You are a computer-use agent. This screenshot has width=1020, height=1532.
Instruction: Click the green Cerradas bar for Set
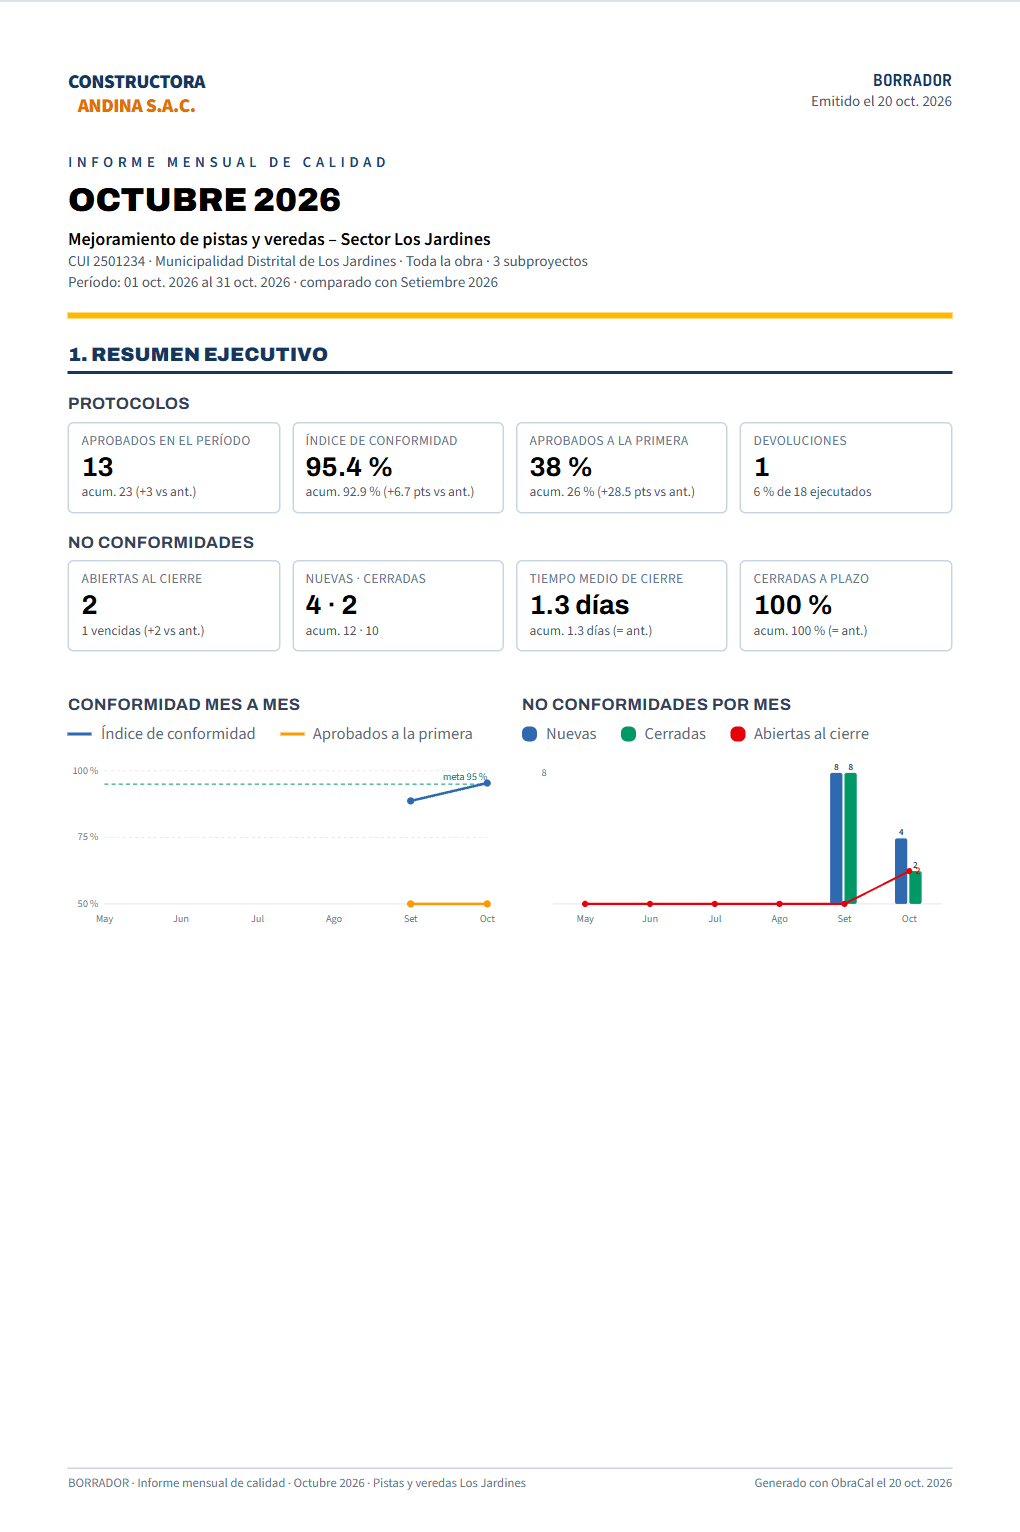(851, 838)
